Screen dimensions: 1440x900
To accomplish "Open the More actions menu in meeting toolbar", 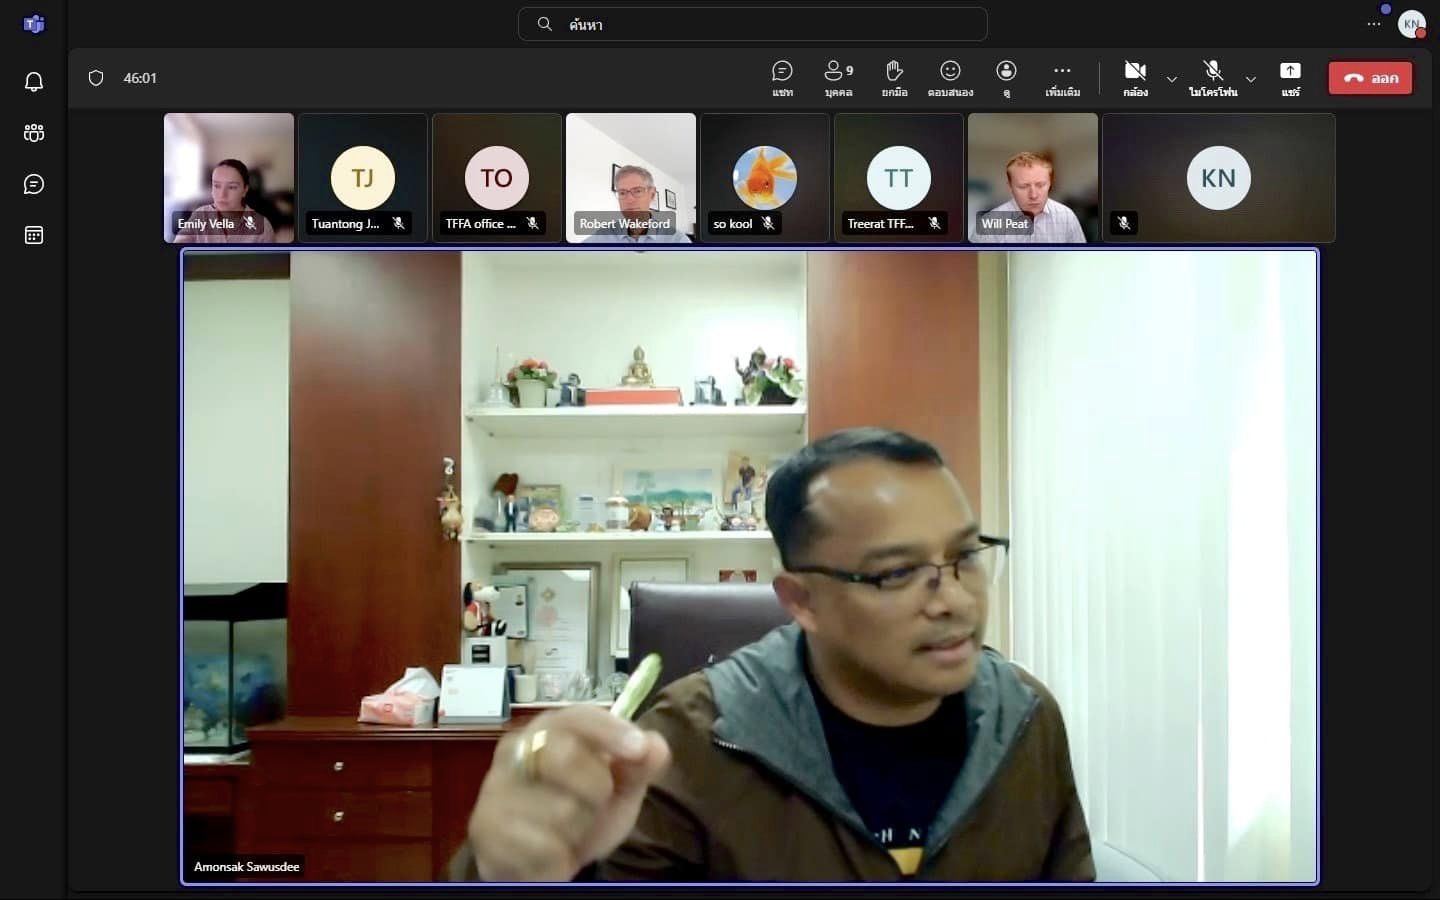I will 1062,77.
